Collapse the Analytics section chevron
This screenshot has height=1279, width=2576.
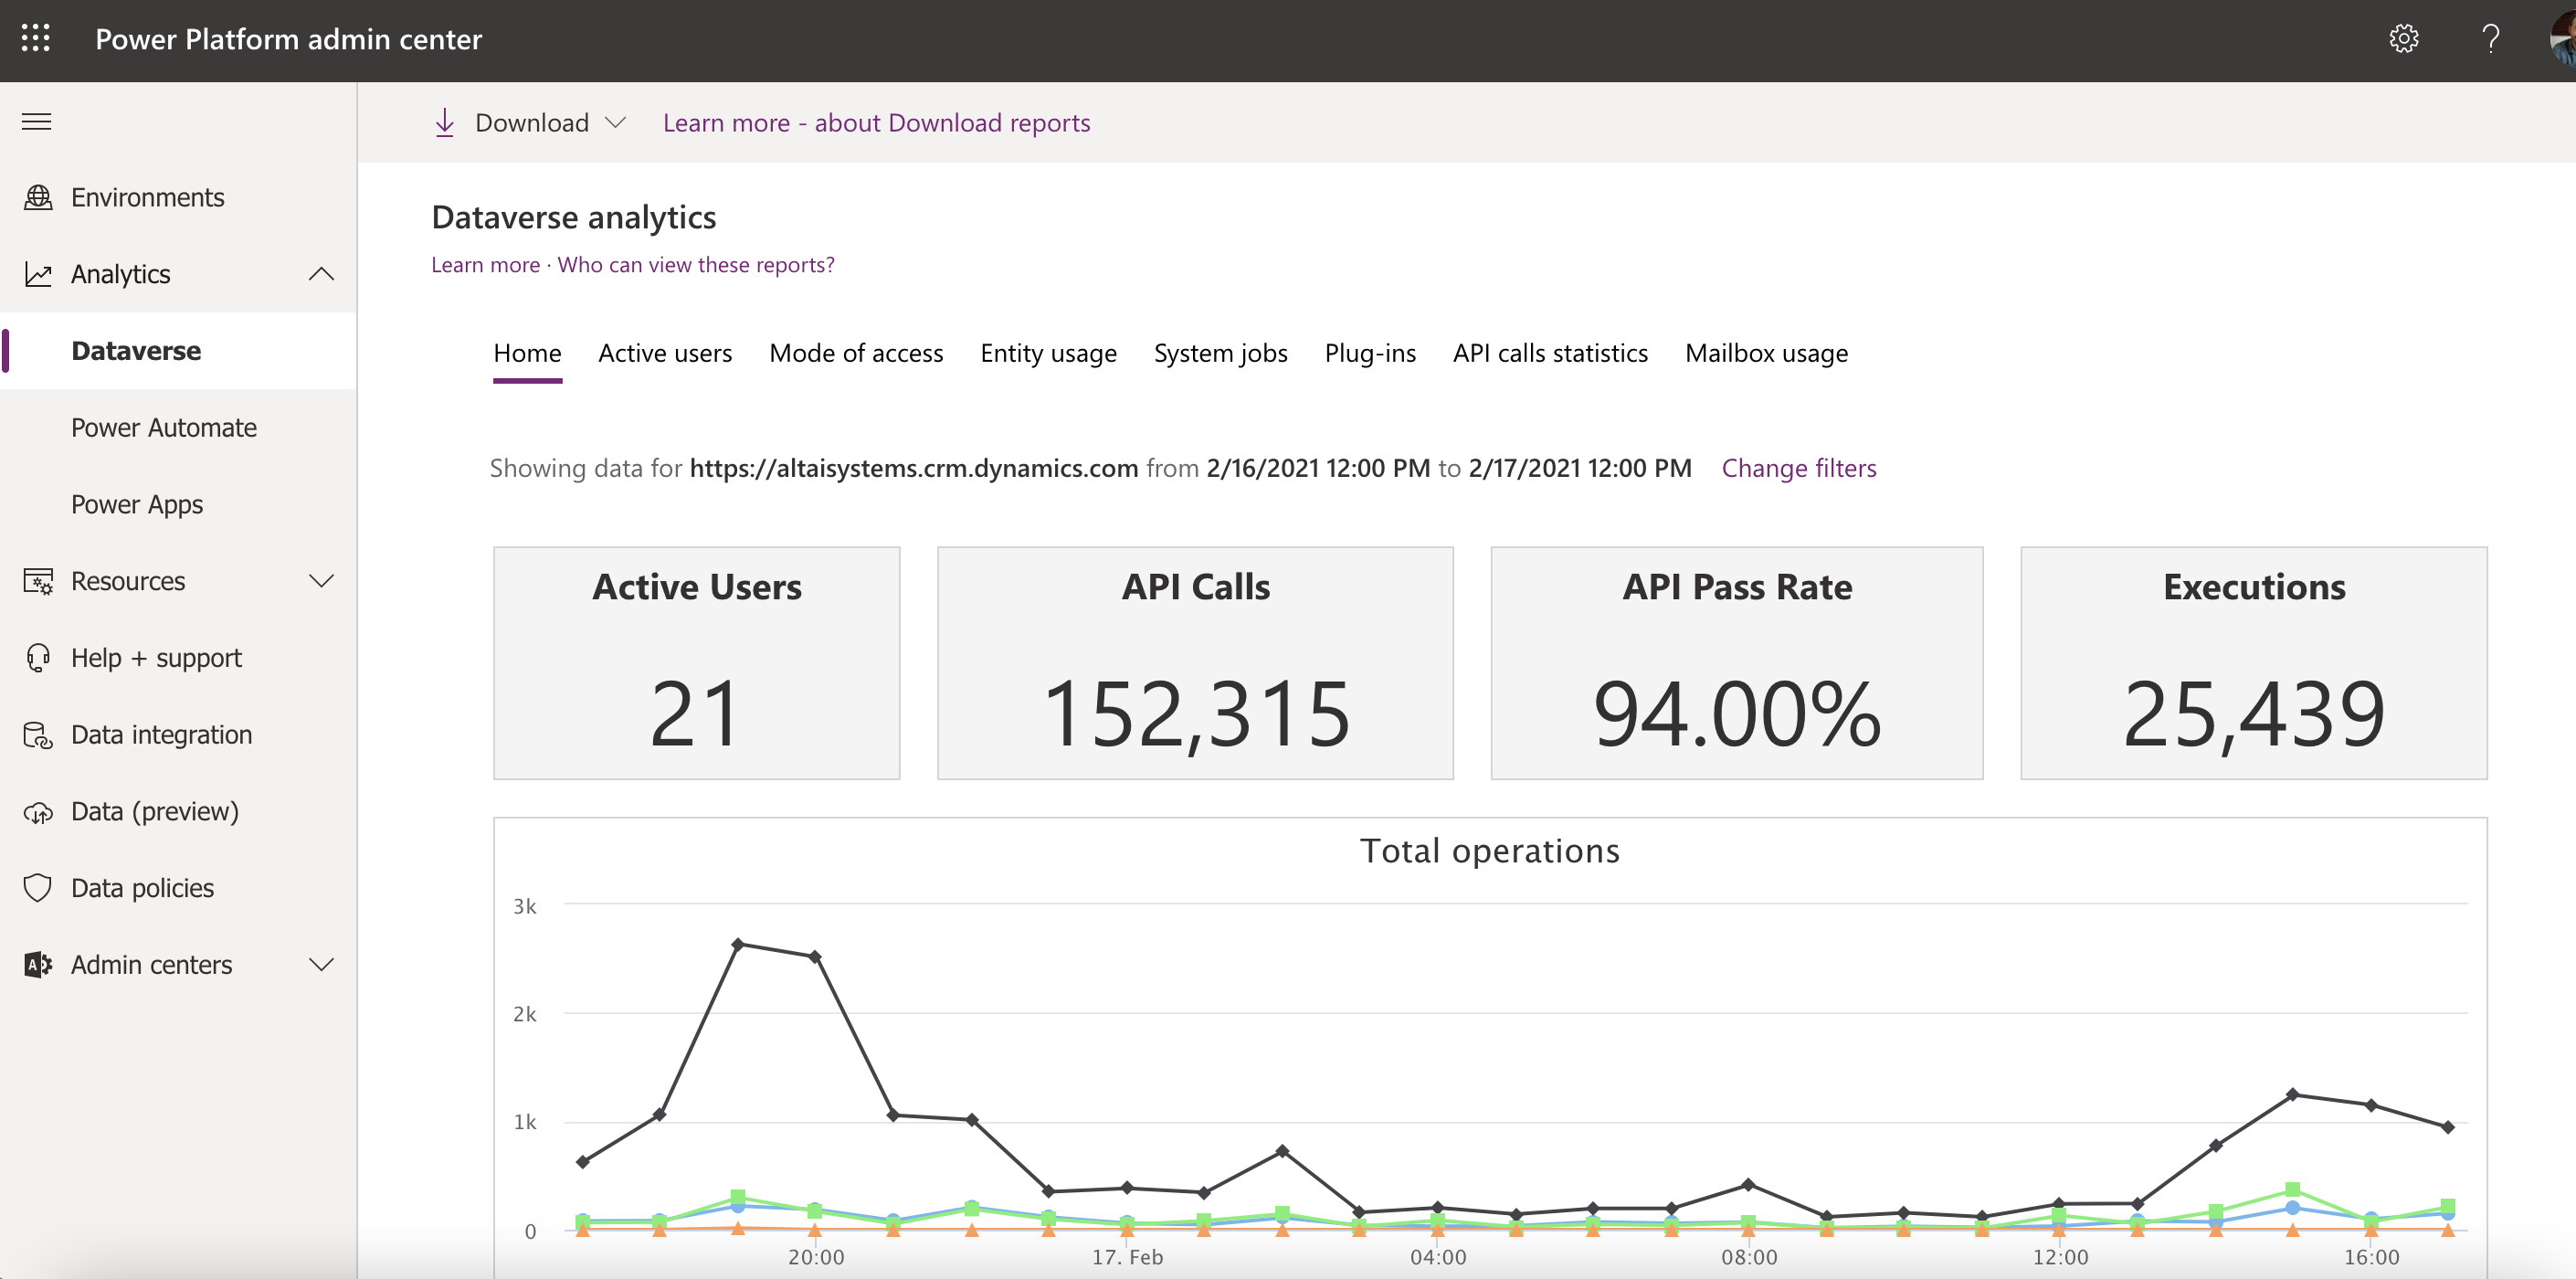pyautogui.click(x=321, y=274)
